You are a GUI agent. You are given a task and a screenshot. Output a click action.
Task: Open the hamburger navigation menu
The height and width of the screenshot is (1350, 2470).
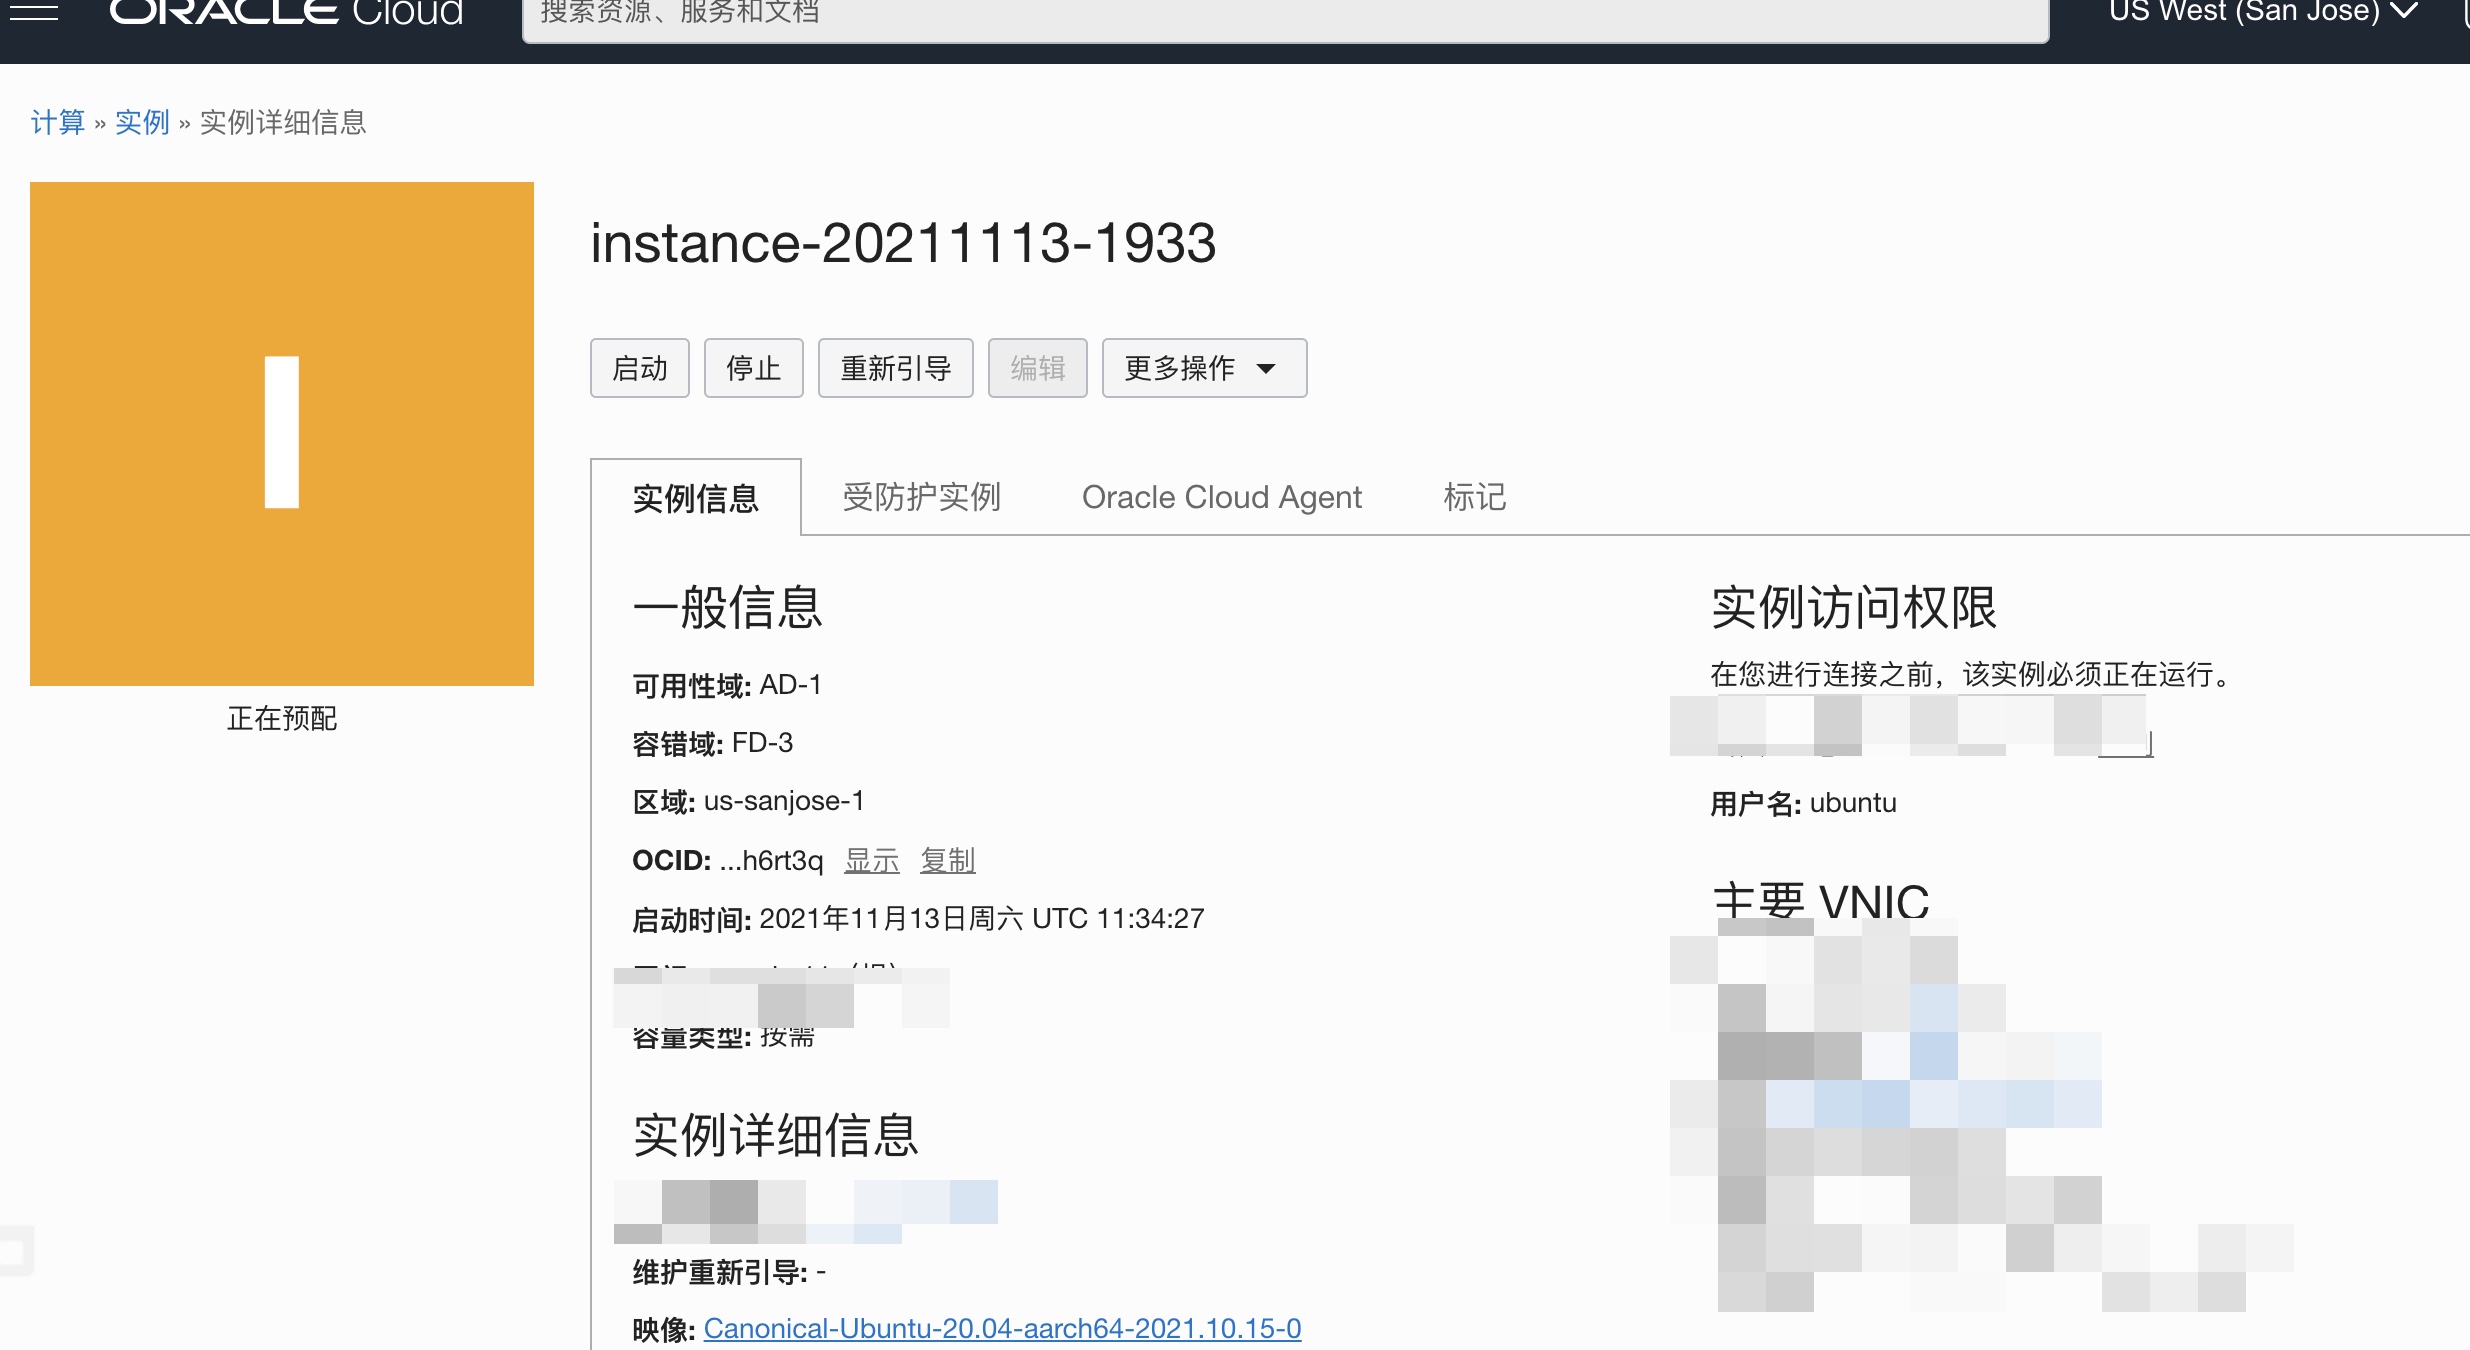tap(33, 12)
